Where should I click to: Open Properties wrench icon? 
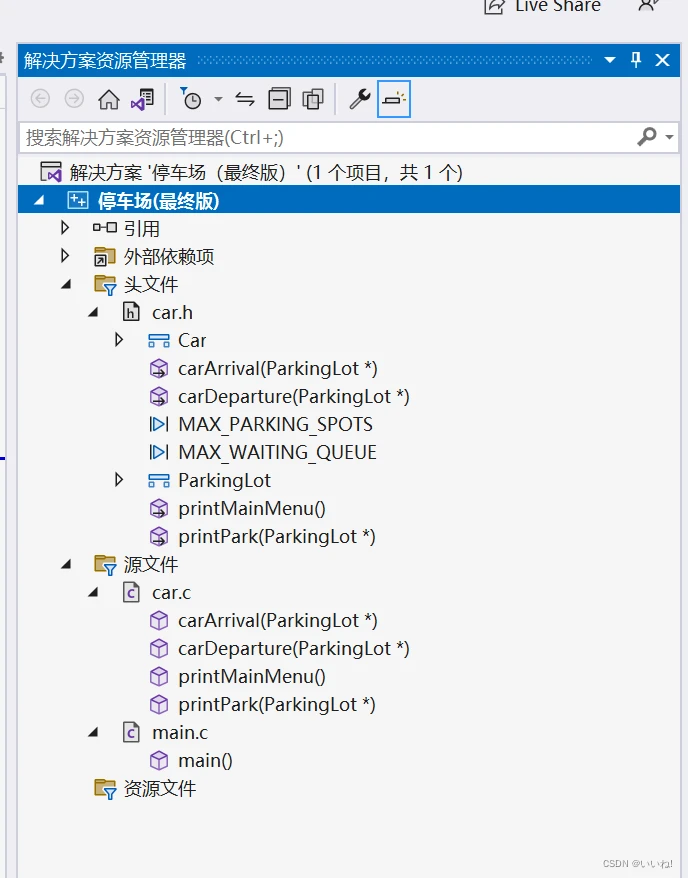(x=360, y=99)
